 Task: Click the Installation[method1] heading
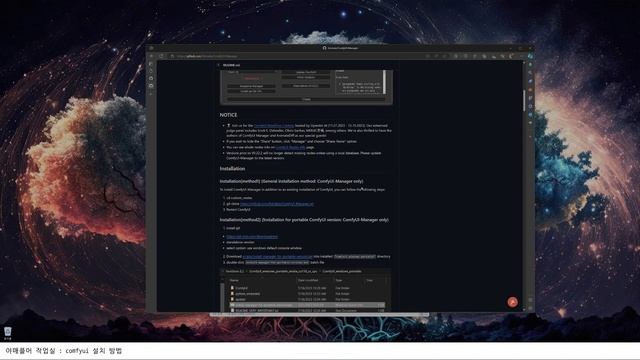coord(291,181)
